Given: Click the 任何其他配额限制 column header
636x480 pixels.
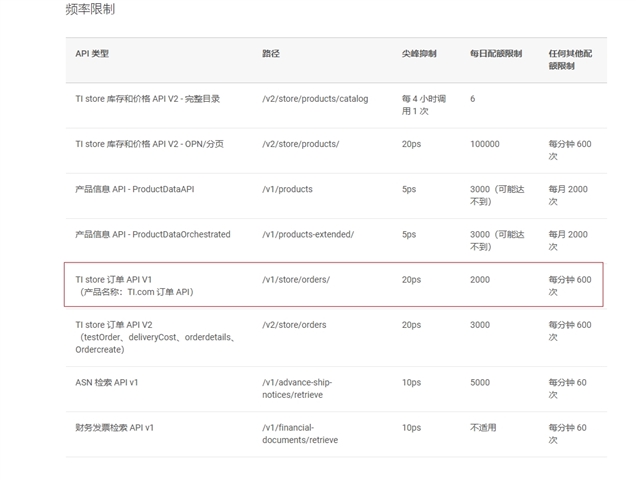Looking at the screenshot, I should pos(570,60).
